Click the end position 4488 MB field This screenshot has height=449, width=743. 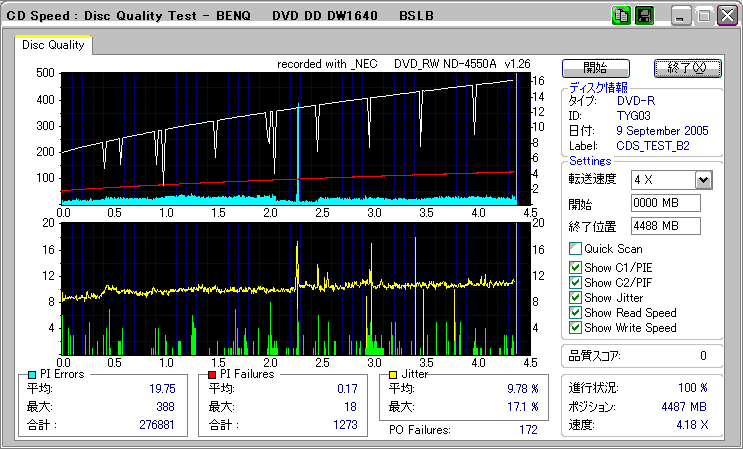666,226
